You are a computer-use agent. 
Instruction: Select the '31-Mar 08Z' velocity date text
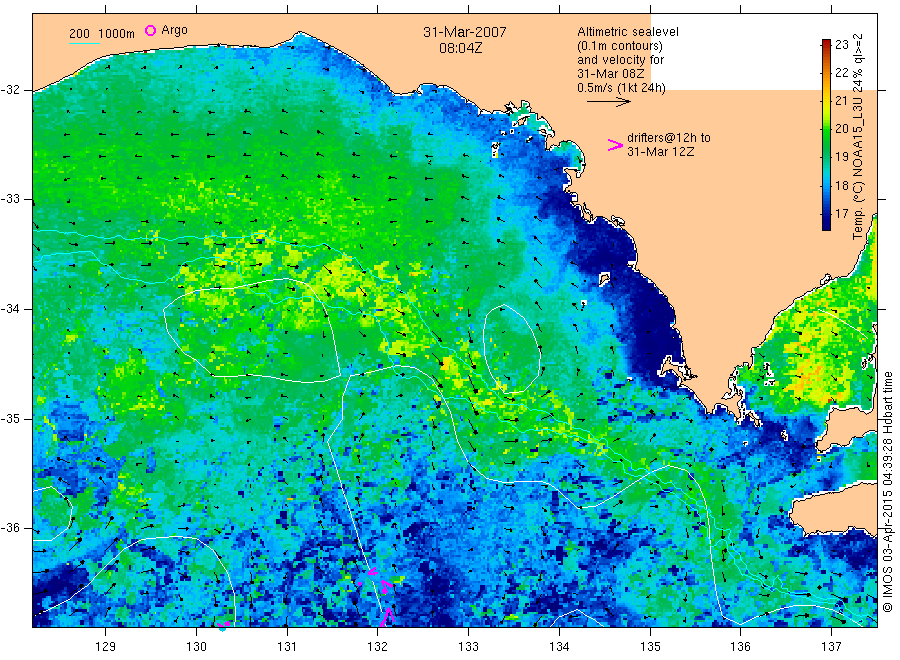[611, 74]
